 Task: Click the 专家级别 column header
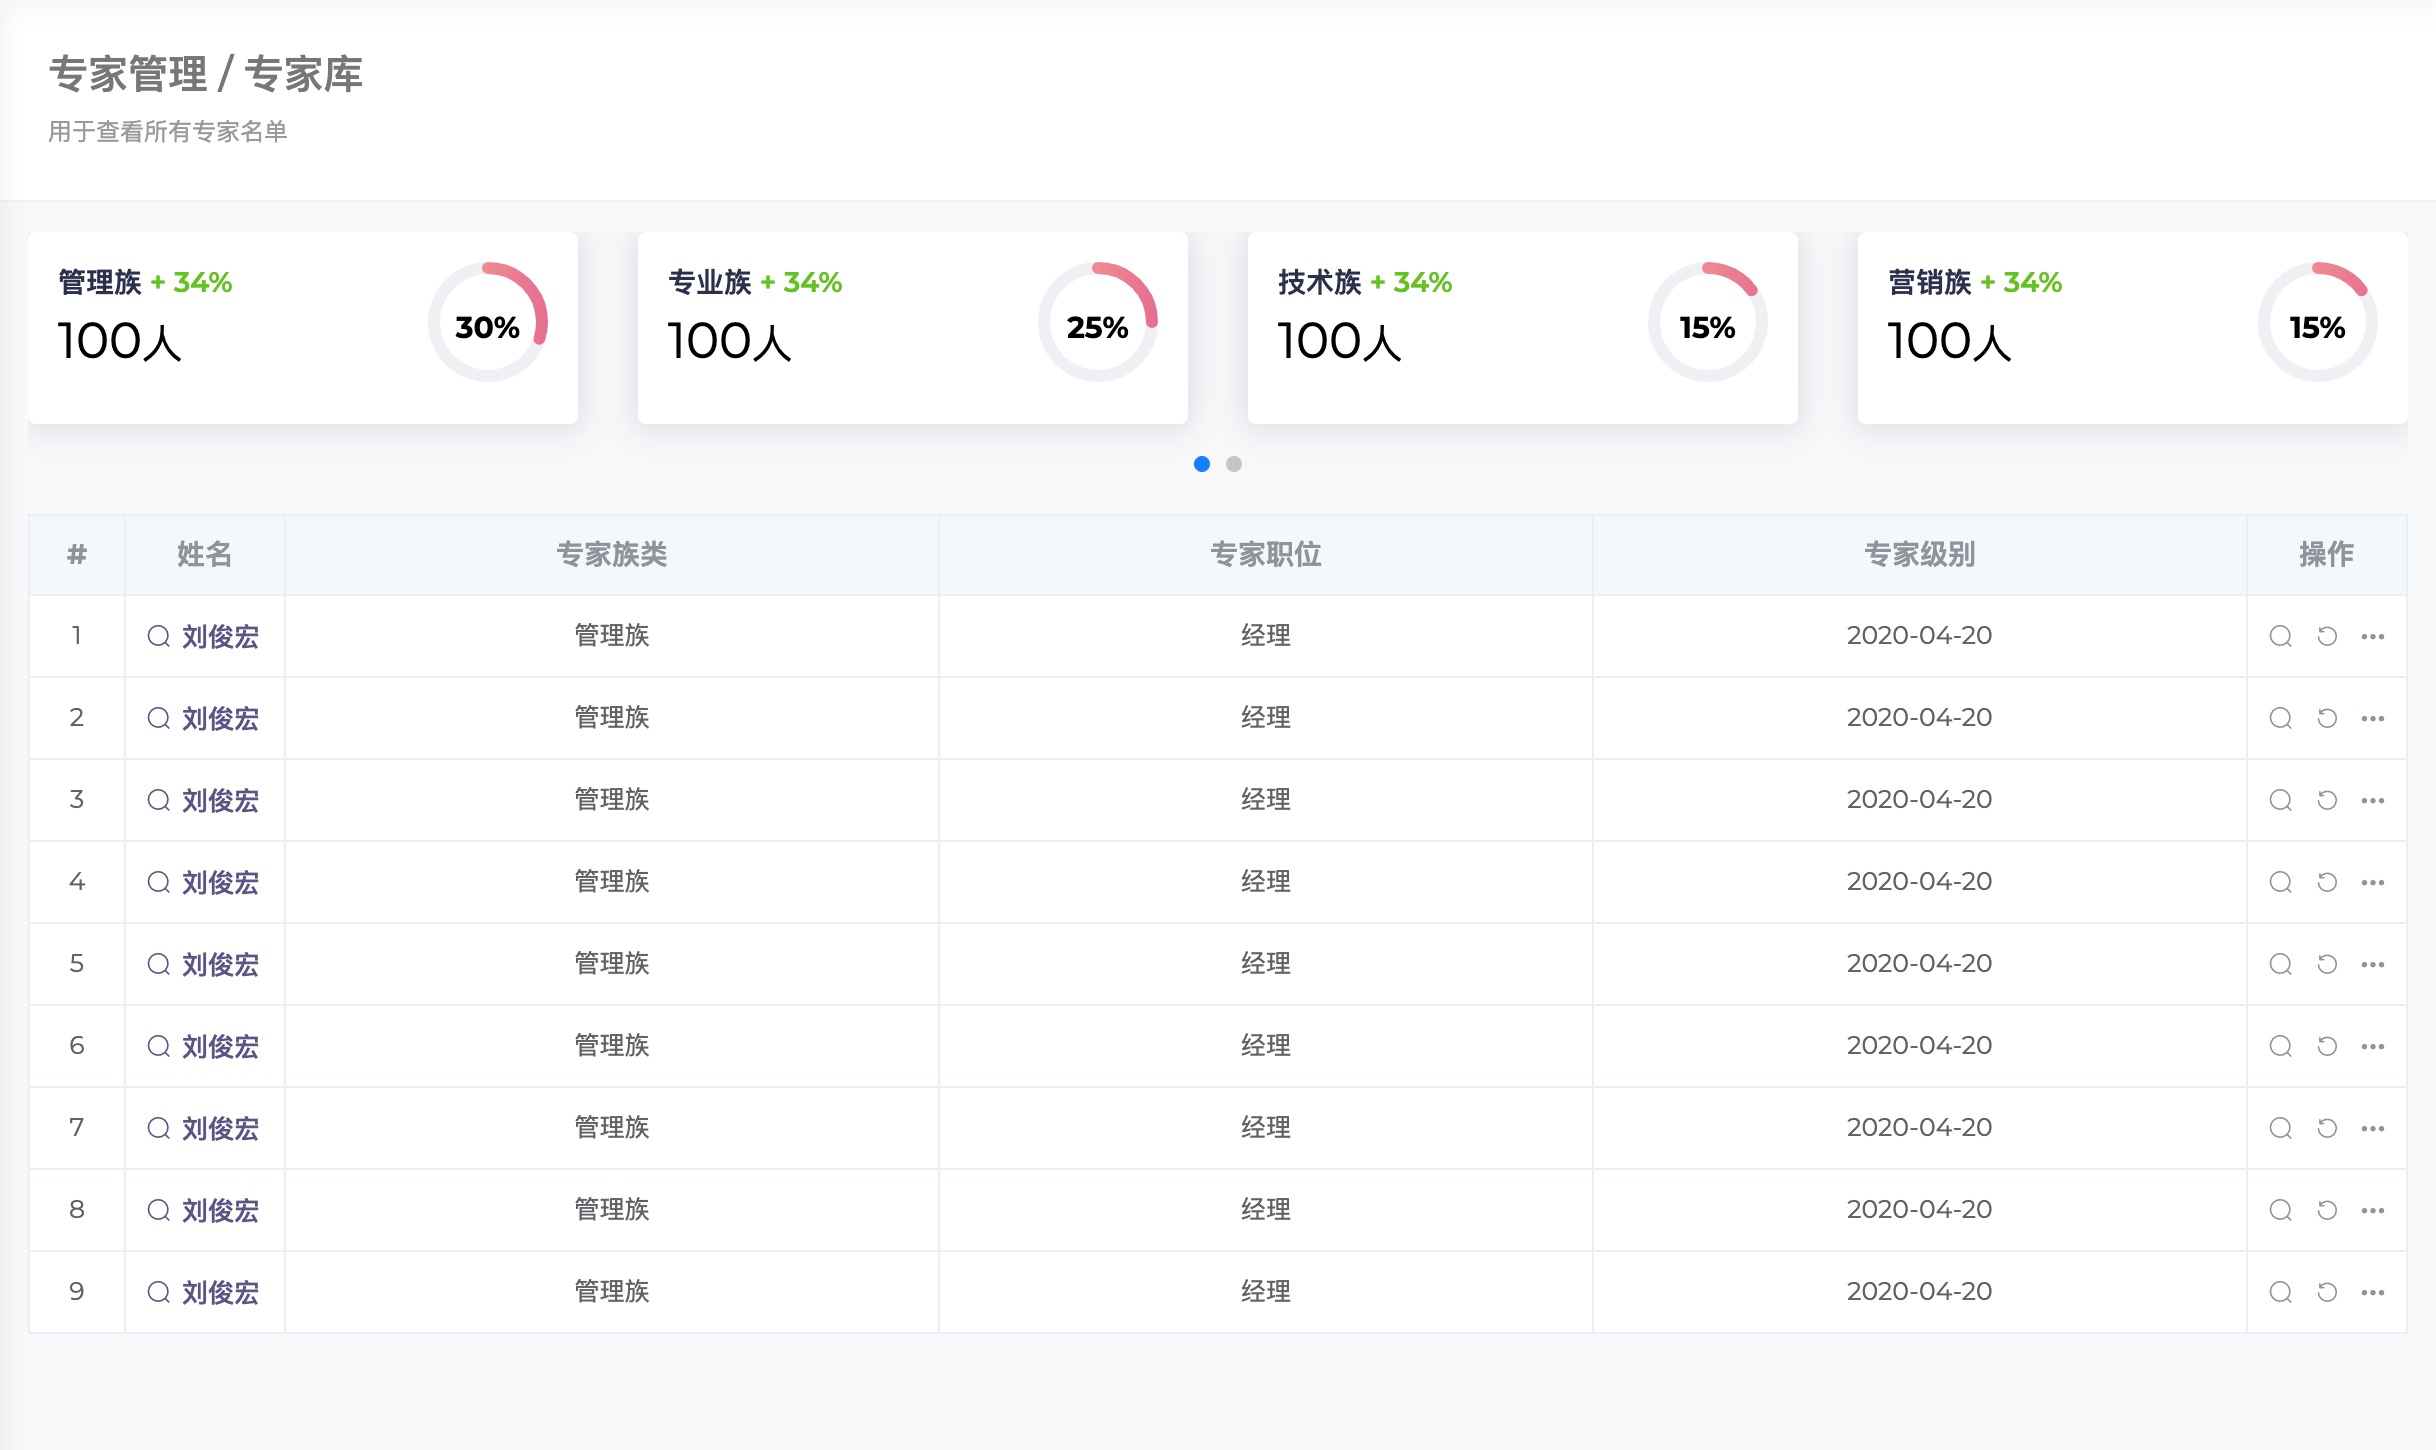click(x=1919, y=554)
